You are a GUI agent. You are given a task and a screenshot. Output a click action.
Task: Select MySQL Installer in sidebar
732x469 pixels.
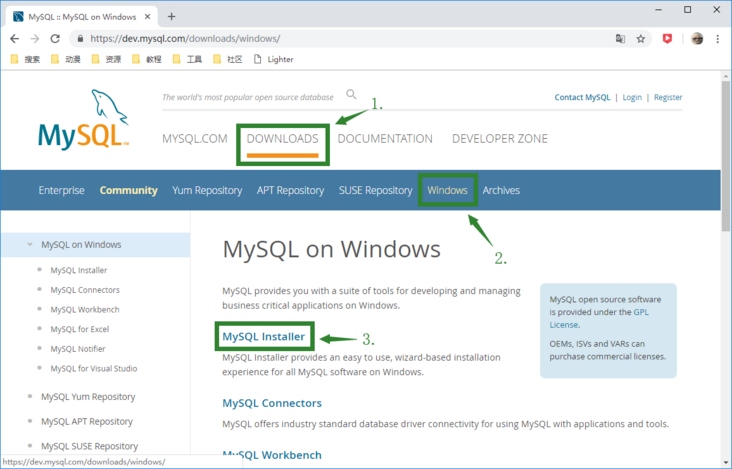(79, 270)
